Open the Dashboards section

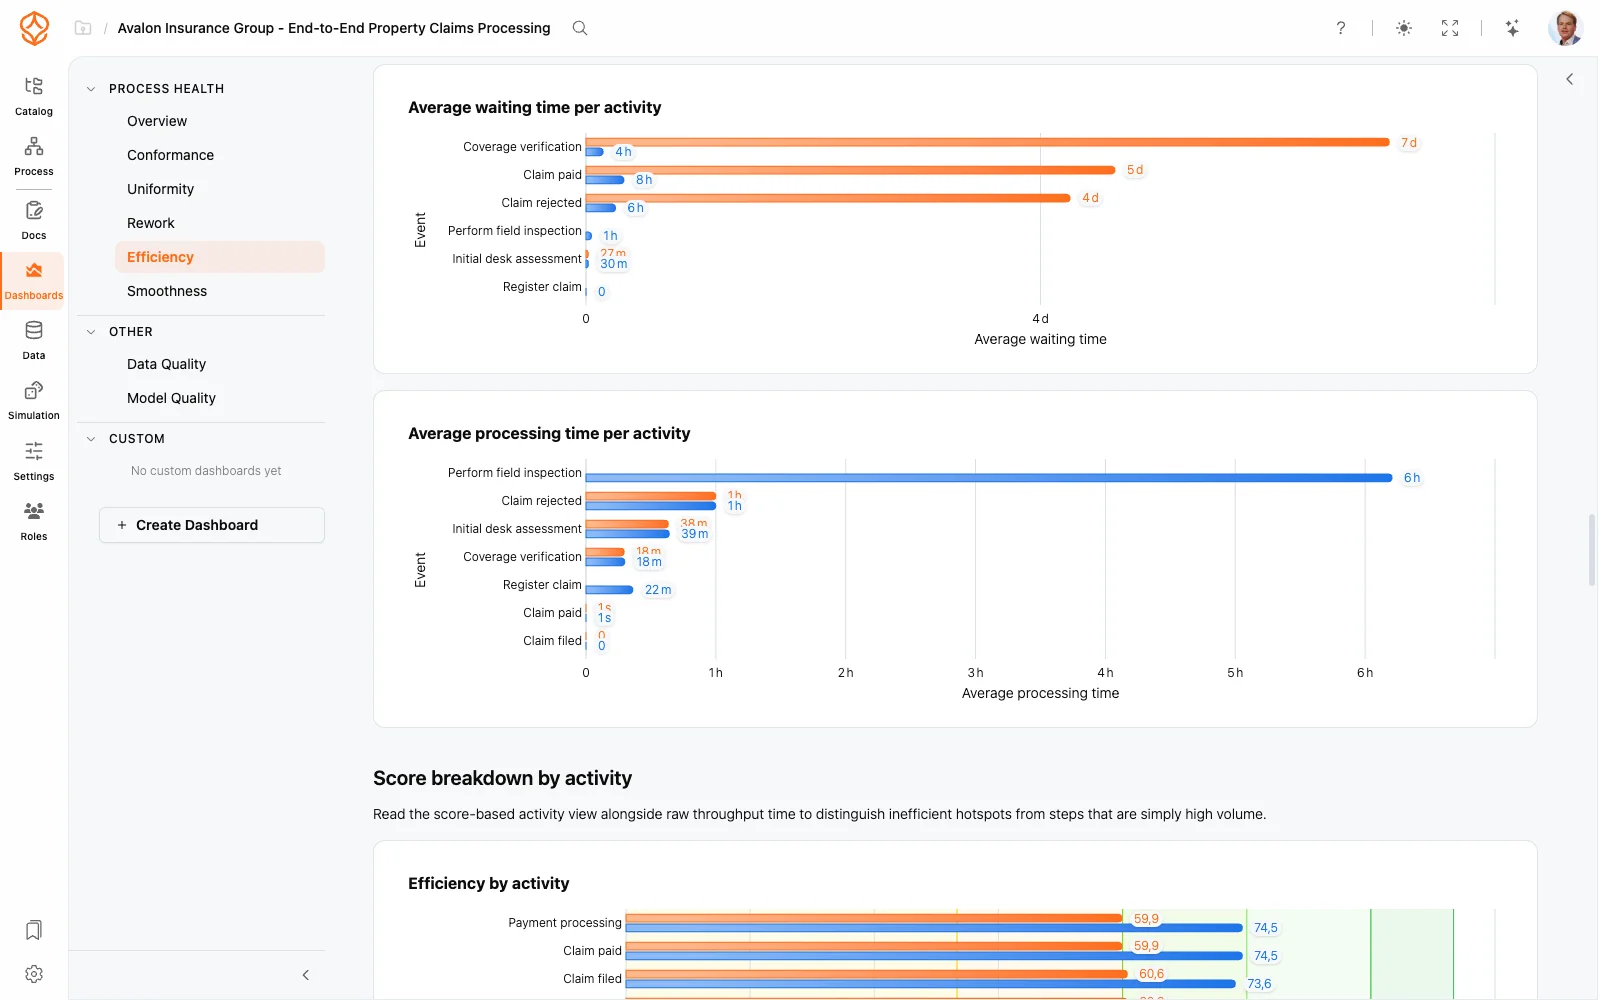34,281
